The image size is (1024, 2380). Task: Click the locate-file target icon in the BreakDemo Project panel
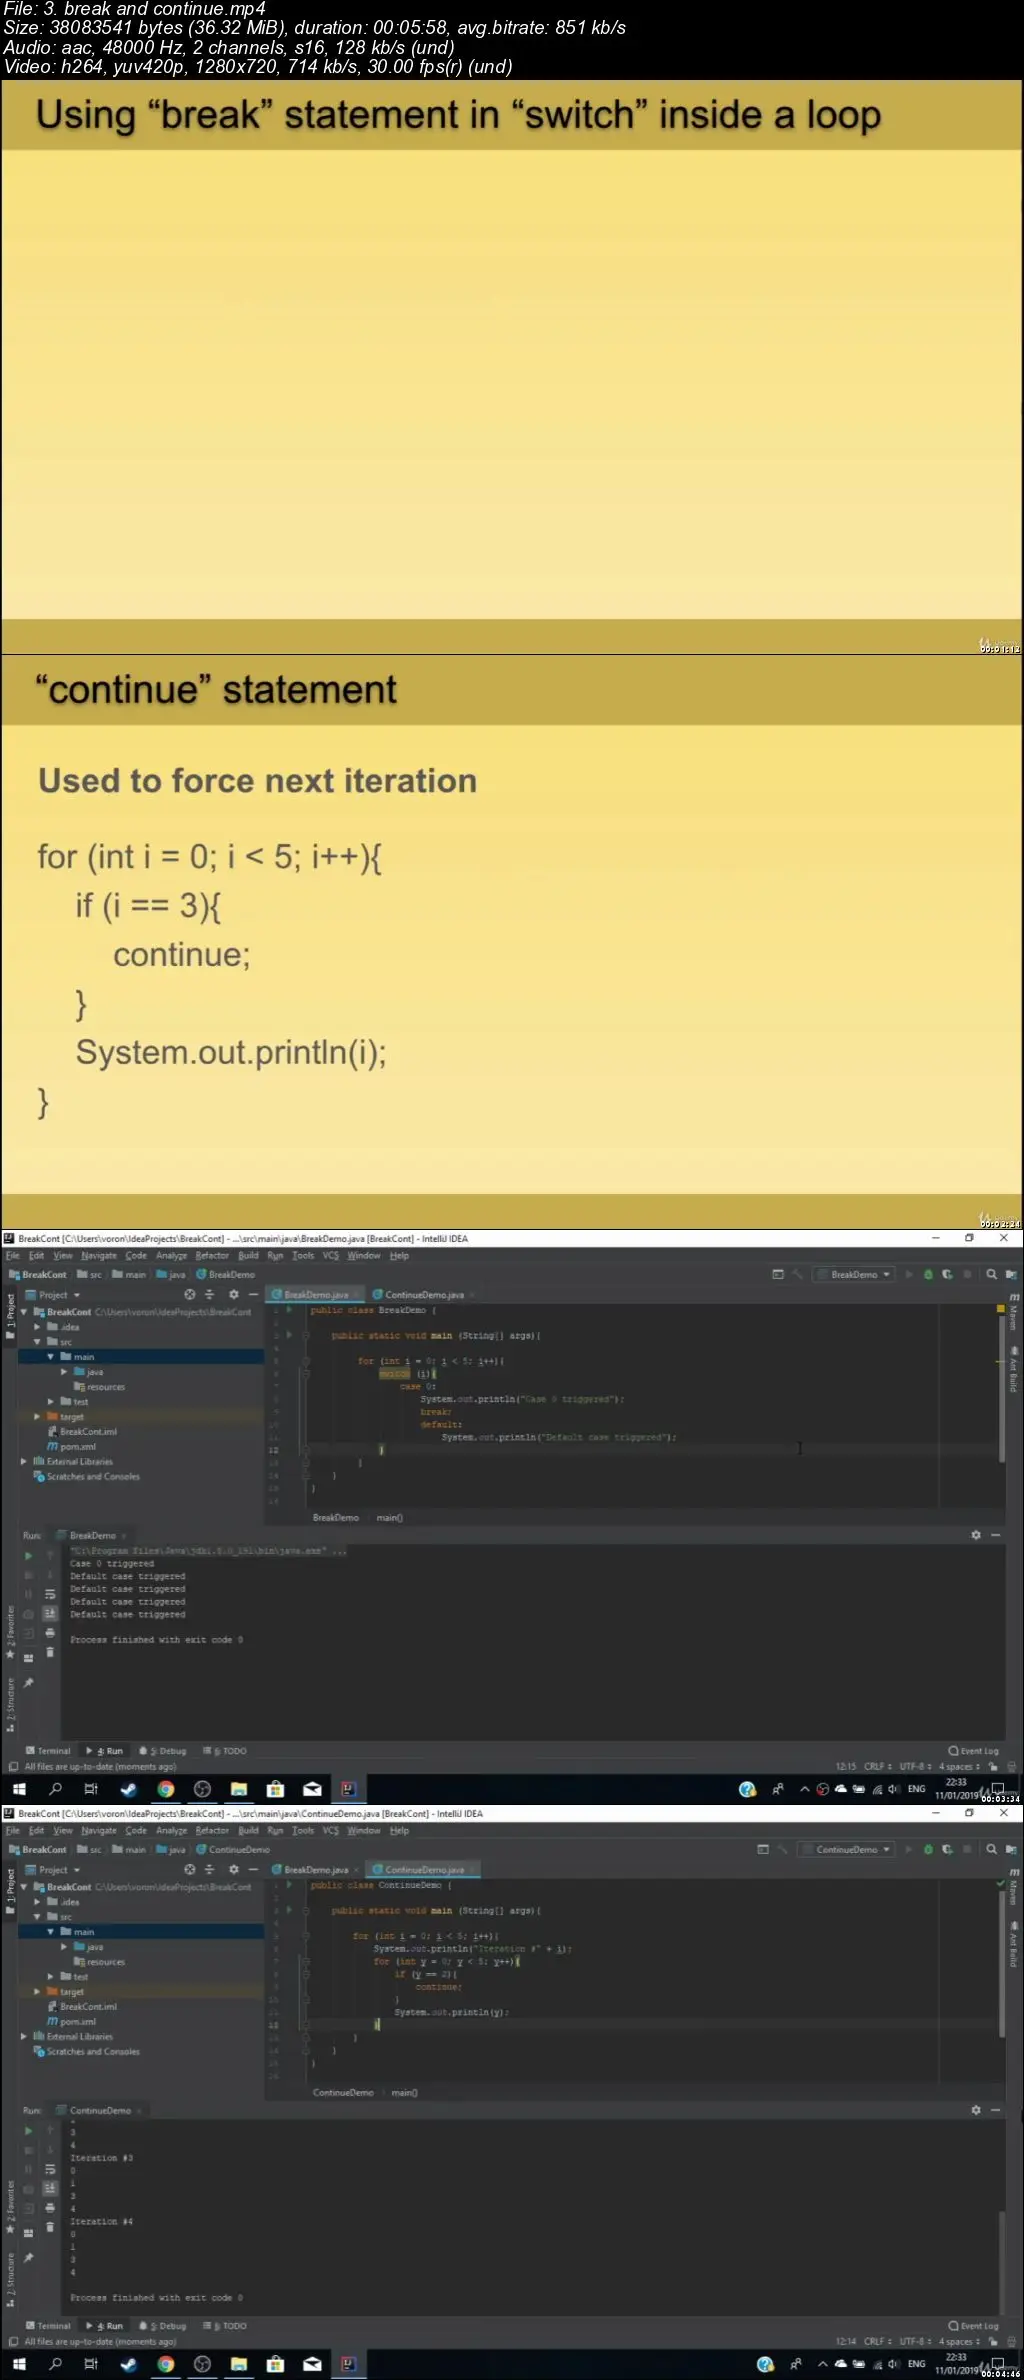(x=189, y=1295)
